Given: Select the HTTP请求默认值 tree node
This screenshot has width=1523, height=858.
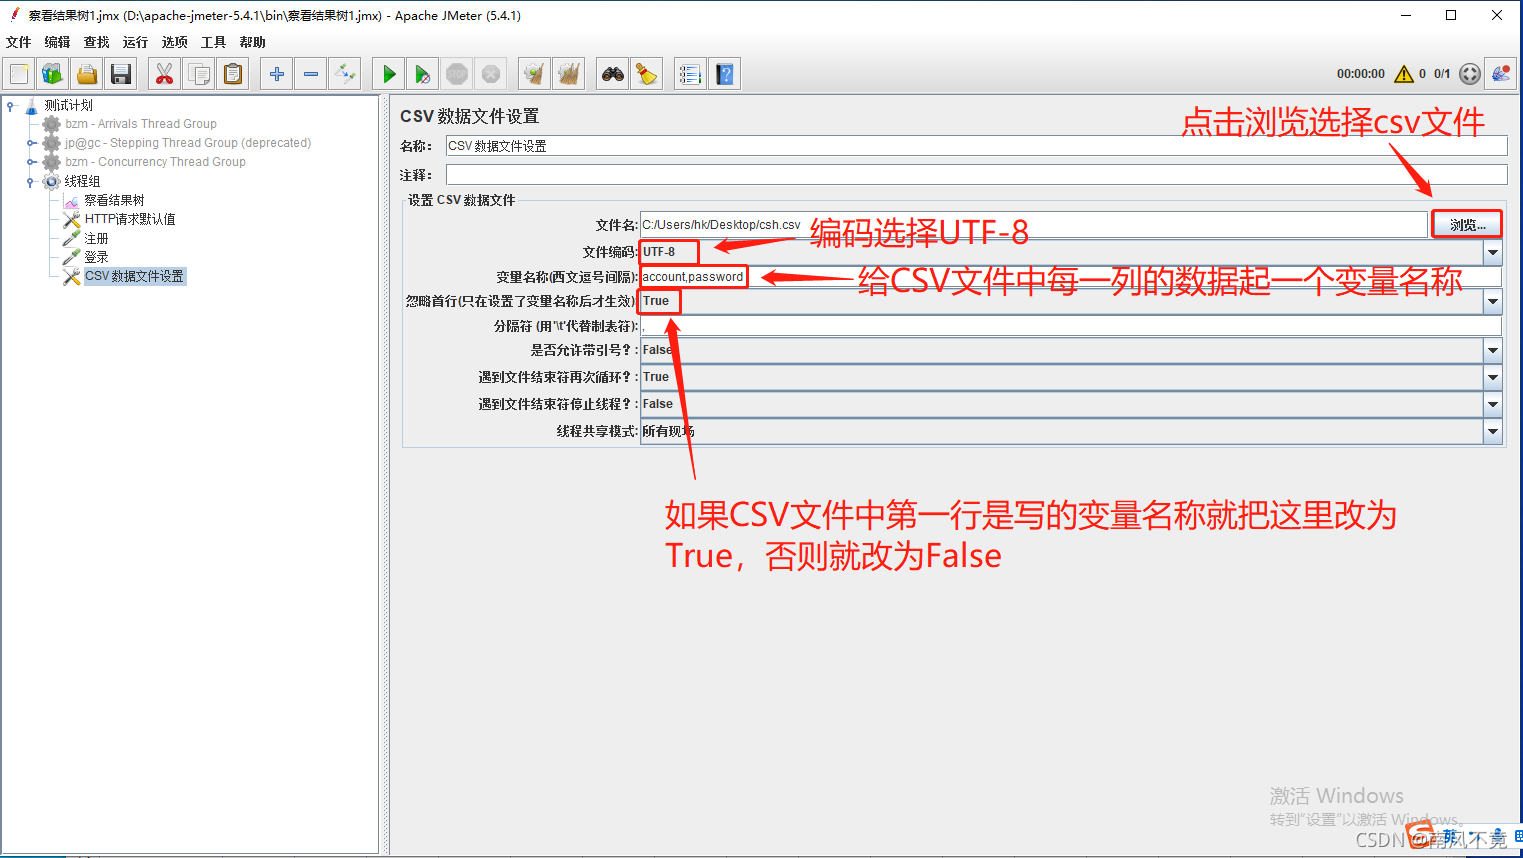Looking at the screenshot, I should point(130,219).
